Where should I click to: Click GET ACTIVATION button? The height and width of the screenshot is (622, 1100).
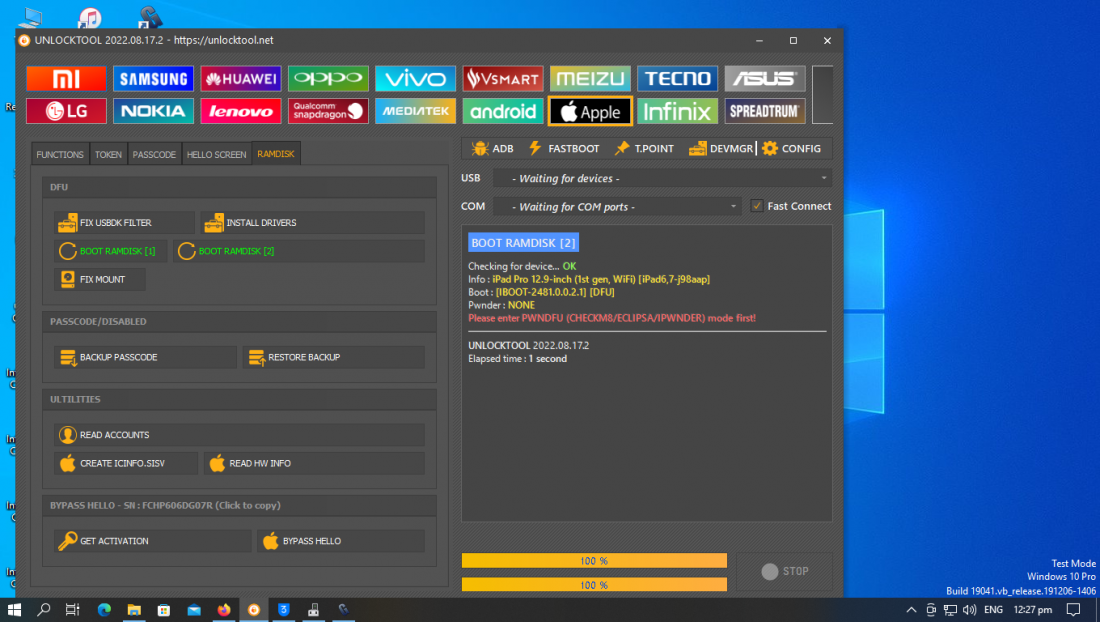click(152, 541)
